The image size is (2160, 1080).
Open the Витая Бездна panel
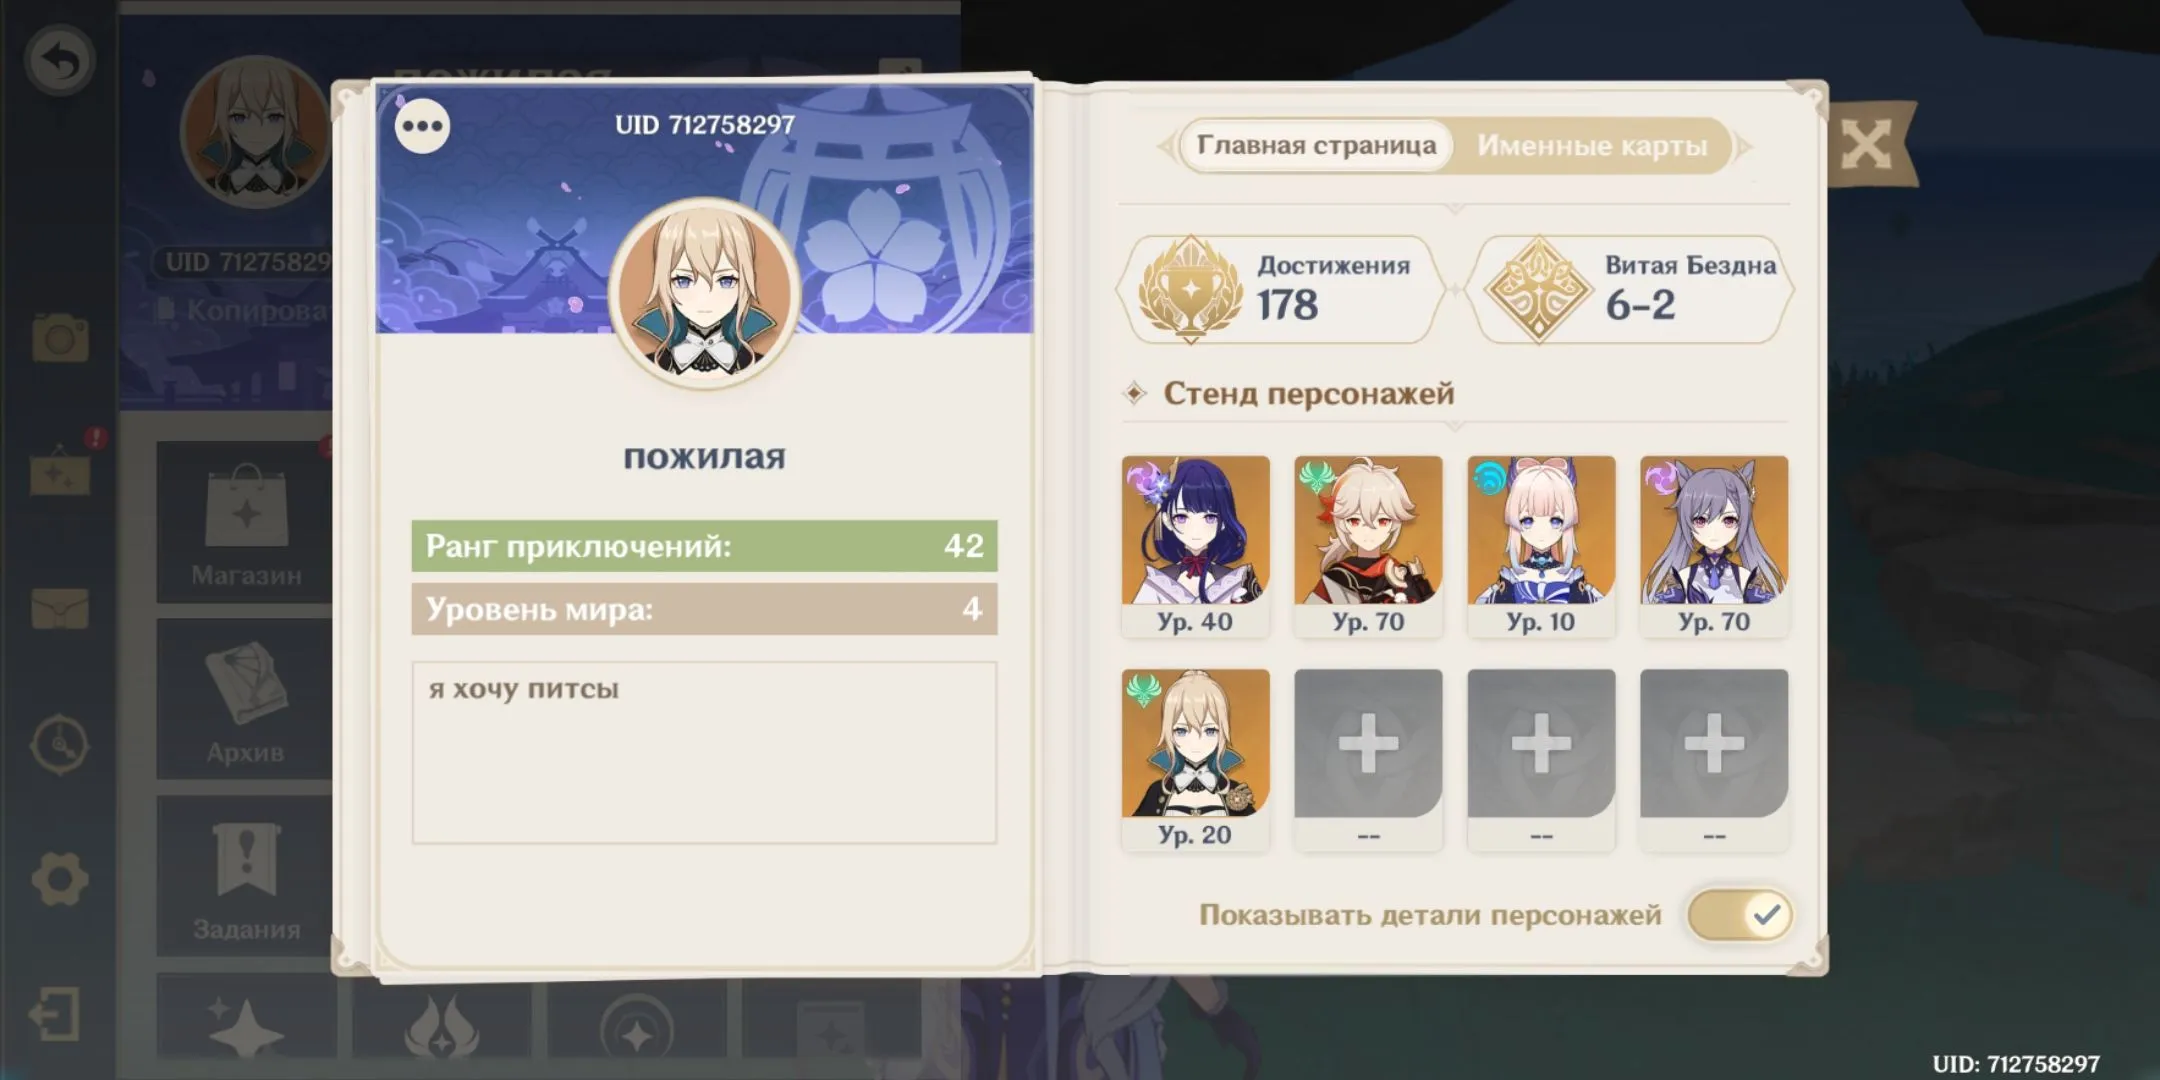pos(1631,290)
